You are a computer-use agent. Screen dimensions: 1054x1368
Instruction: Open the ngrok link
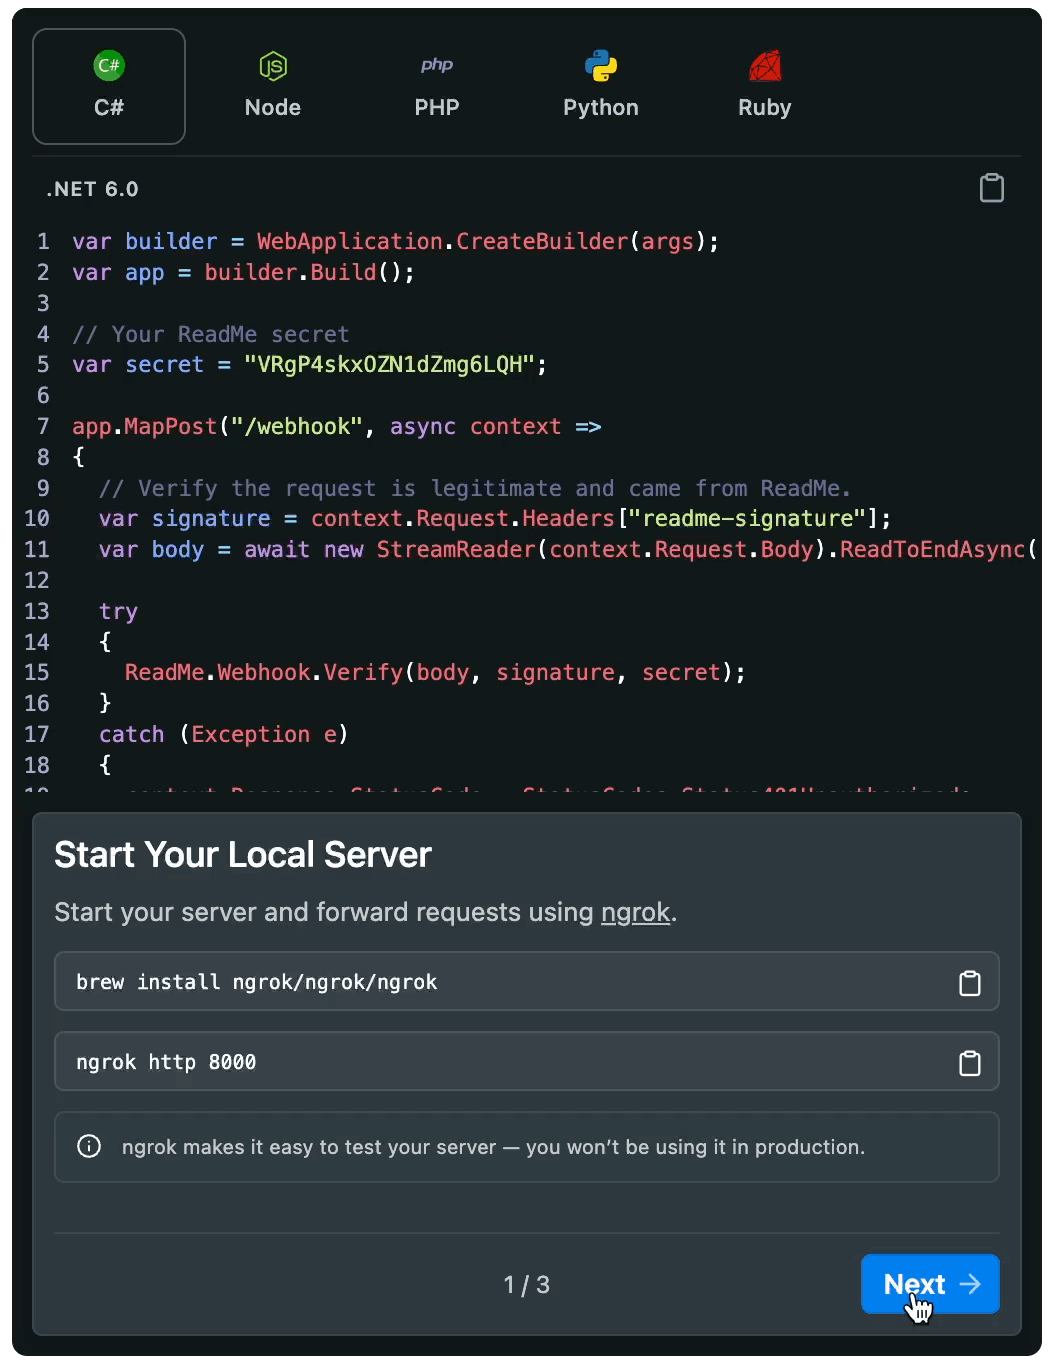(635, 912)
